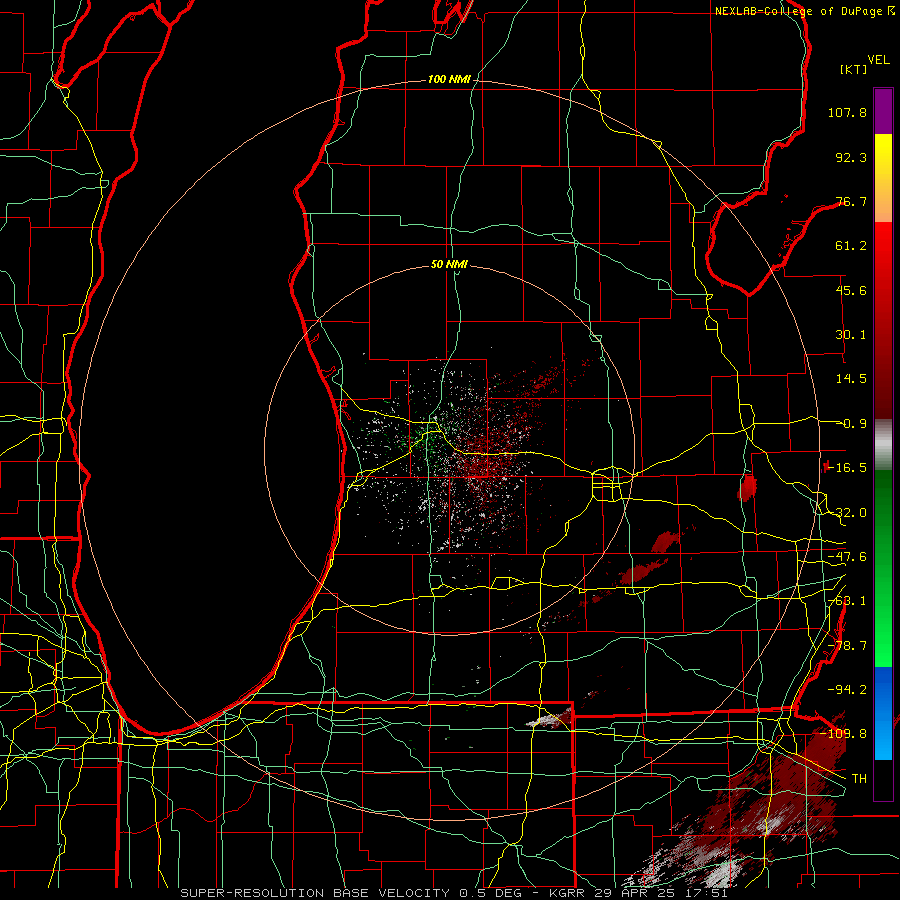Click the [KT] units label
The image size is (900, 900).
point(854,69)
